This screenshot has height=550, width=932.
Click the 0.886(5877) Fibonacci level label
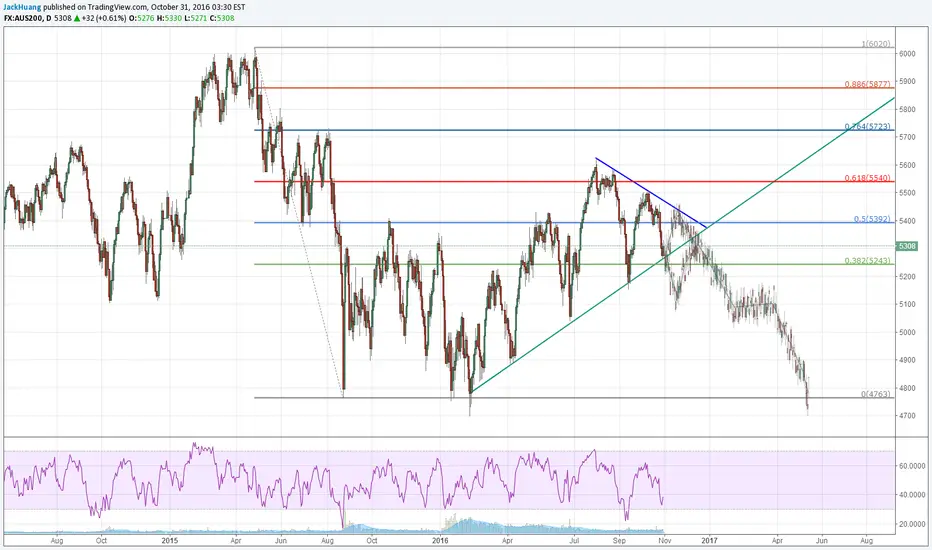(868, 84)
